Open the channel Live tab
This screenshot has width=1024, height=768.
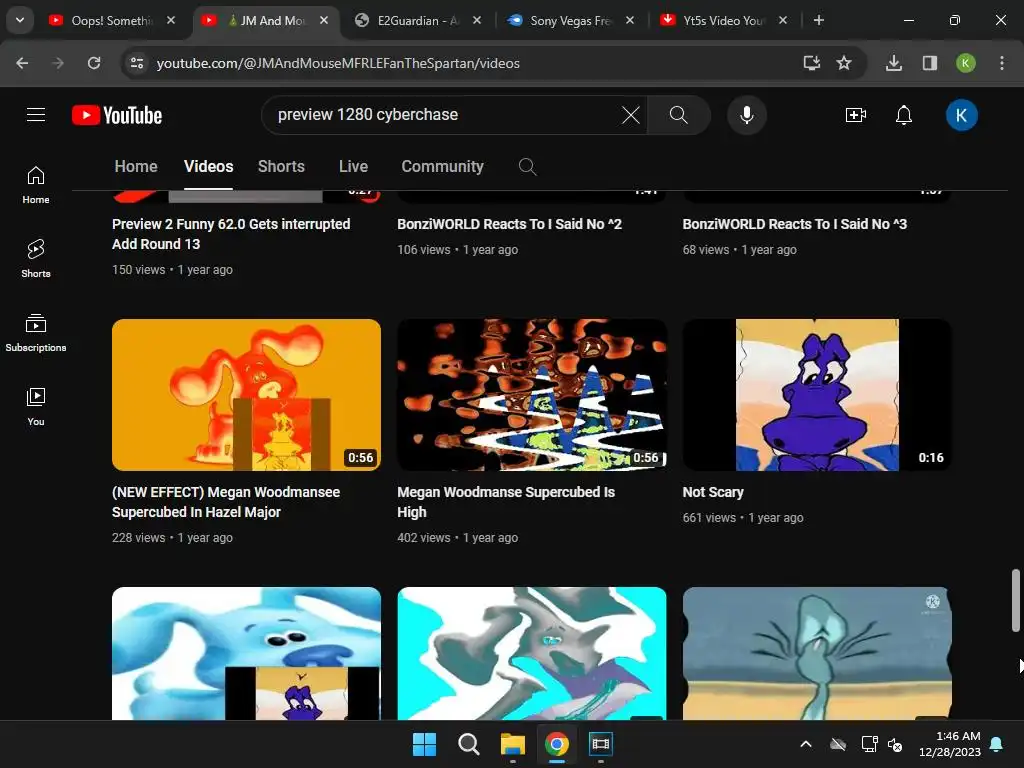coord(353,167)
